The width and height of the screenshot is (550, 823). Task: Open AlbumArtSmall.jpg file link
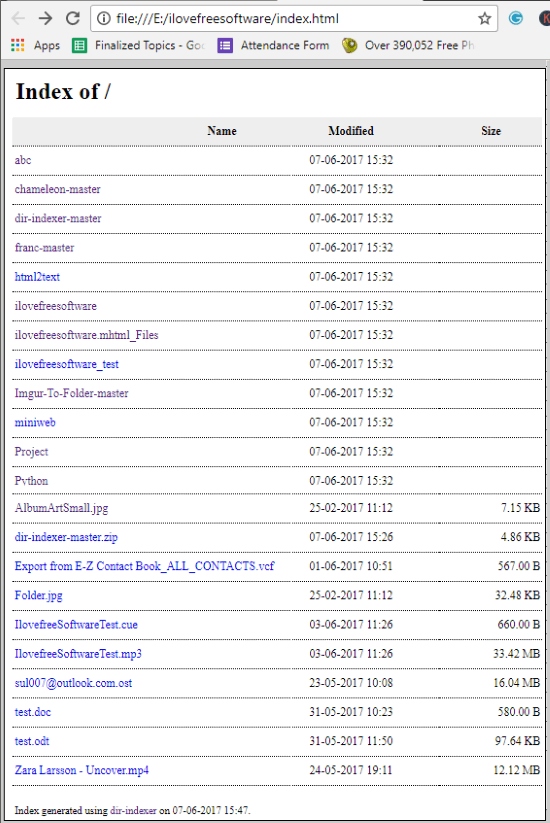point(61,508)
